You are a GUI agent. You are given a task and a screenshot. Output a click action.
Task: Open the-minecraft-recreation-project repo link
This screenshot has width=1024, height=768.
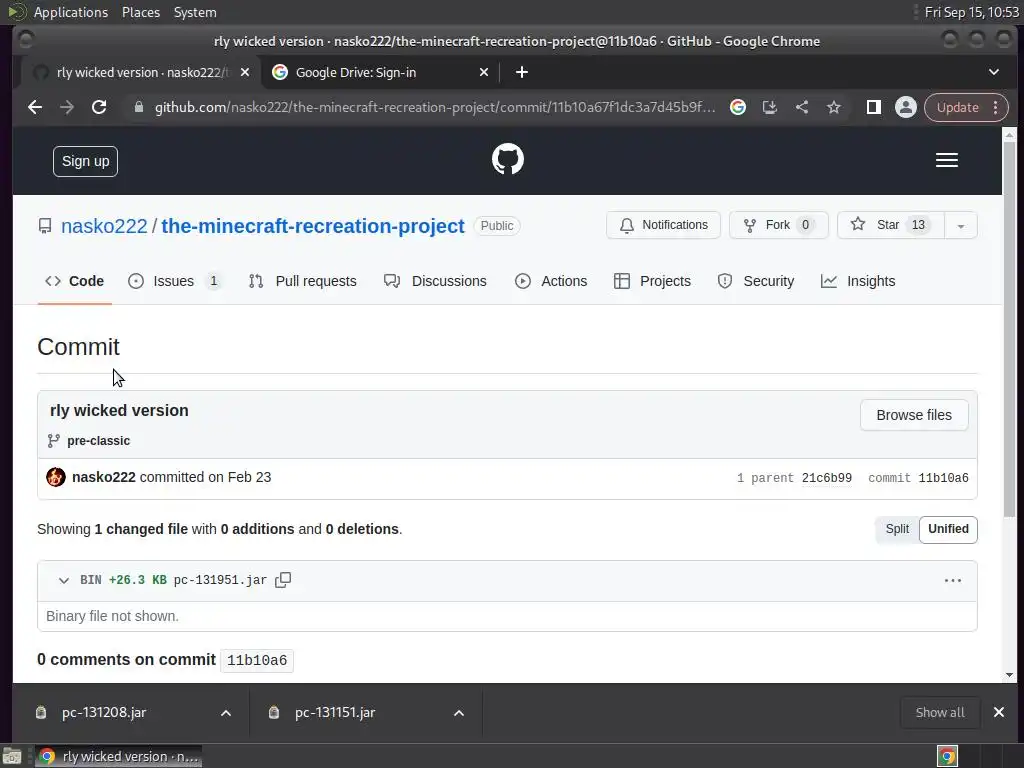tap(313, 226)
